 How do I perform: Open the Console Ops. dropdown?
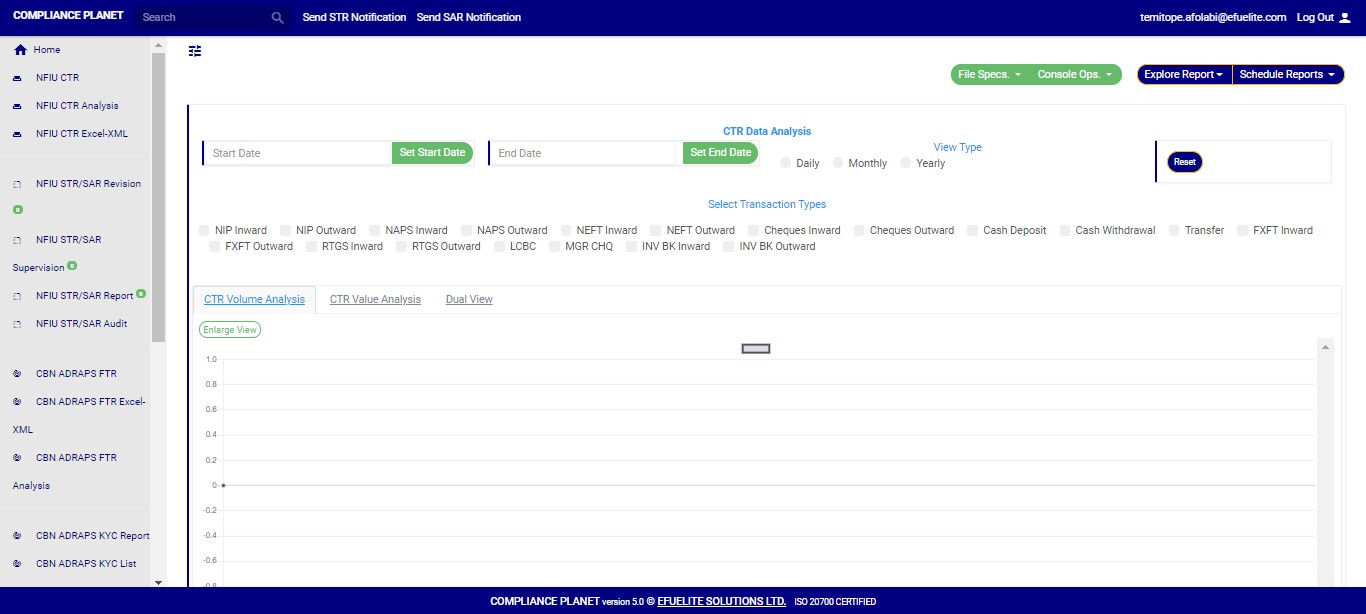(1074, 75)
